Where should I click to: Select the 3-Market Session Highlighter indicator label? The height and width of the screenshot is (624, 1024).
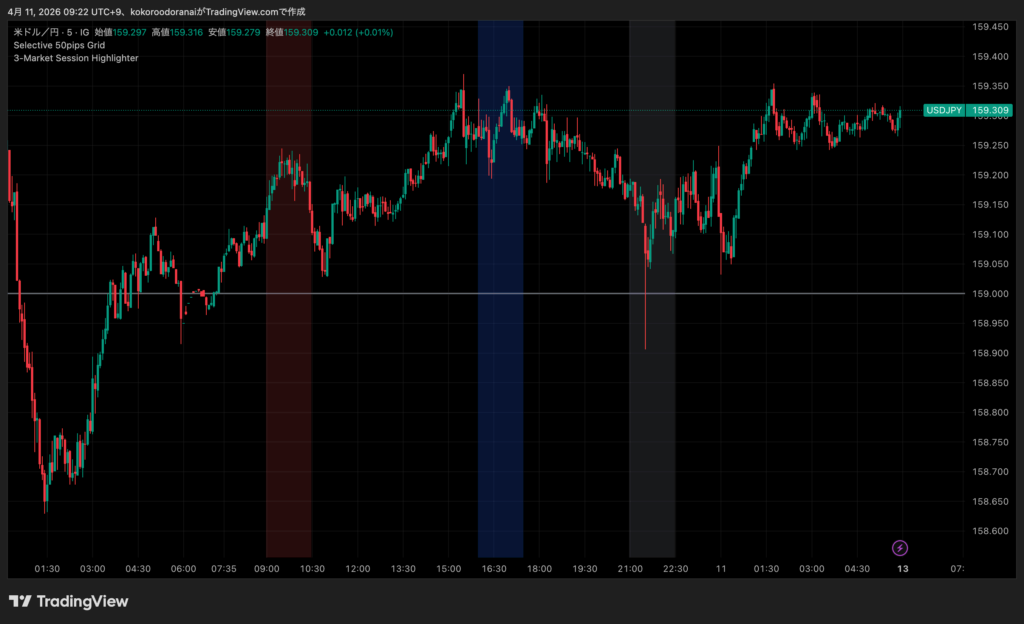(76, 58)
